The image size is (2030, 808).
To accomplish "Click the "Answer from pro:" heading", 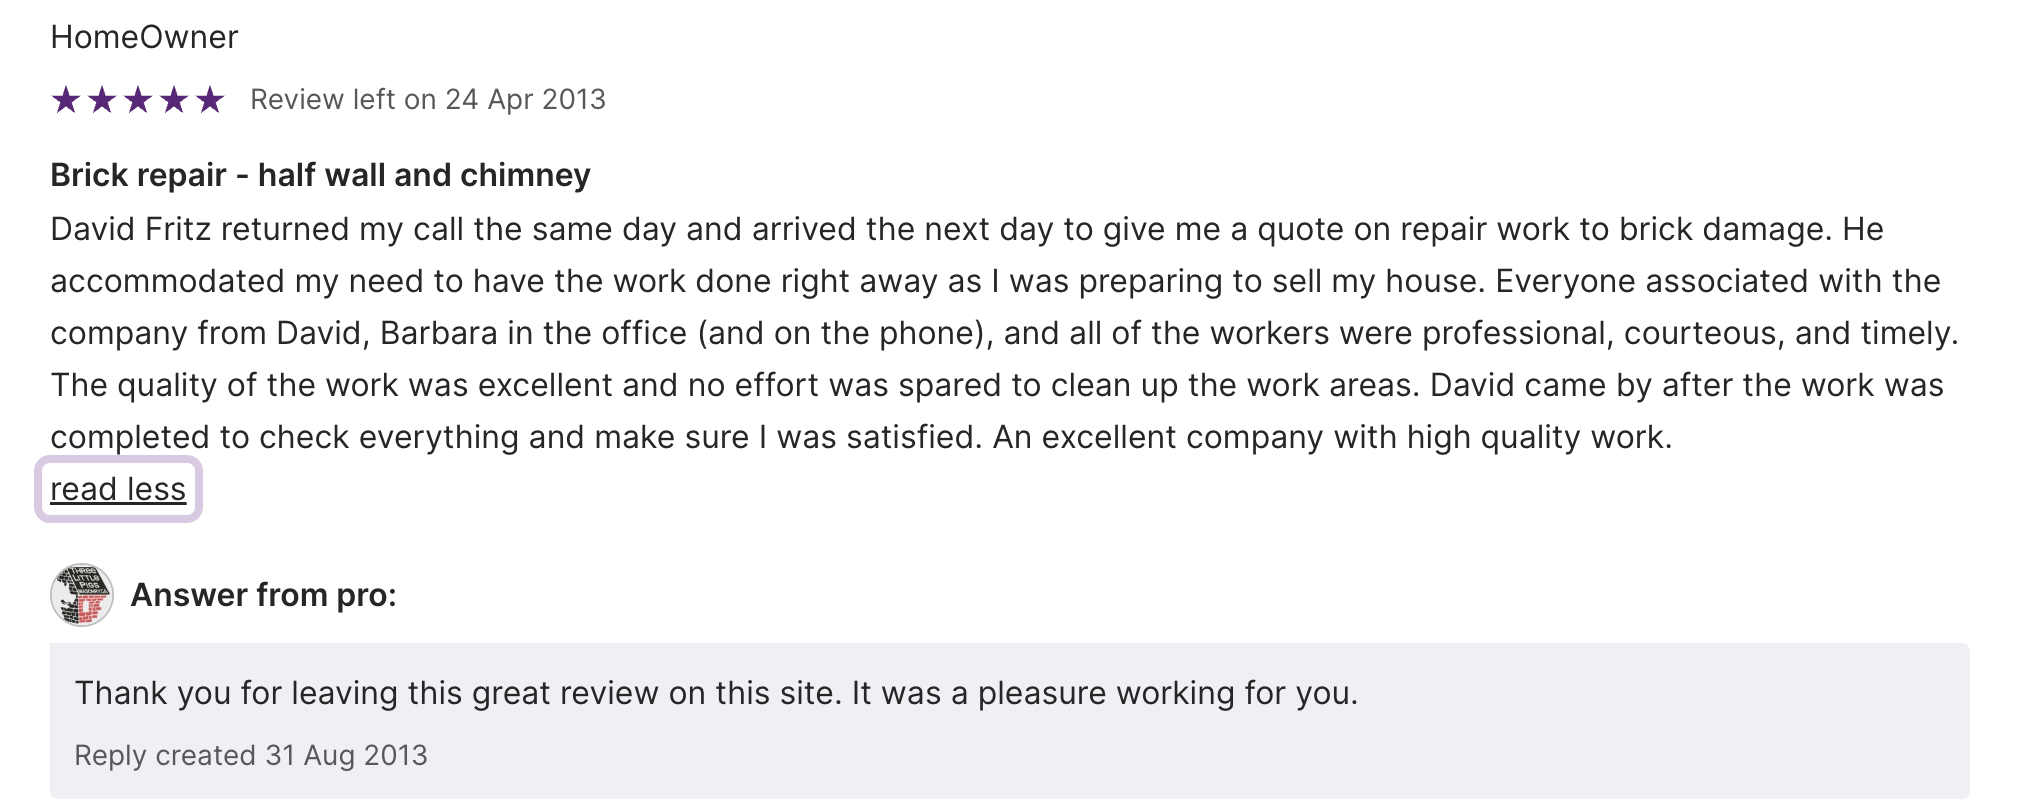I will pyautogui.click(x=264, y=595).
